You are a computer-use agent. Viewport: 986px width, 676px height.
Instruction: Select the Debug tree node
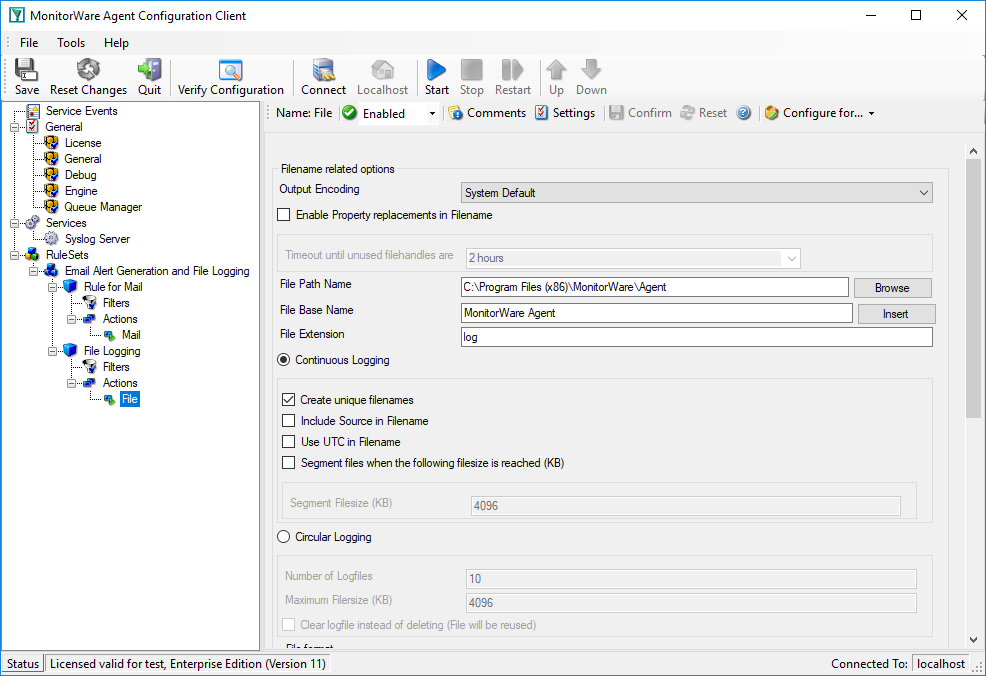80,175
